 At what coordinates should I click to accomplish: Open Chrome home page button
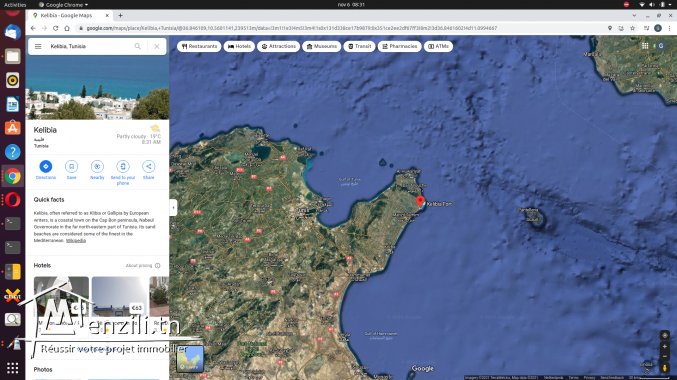[x=67, y=28]
